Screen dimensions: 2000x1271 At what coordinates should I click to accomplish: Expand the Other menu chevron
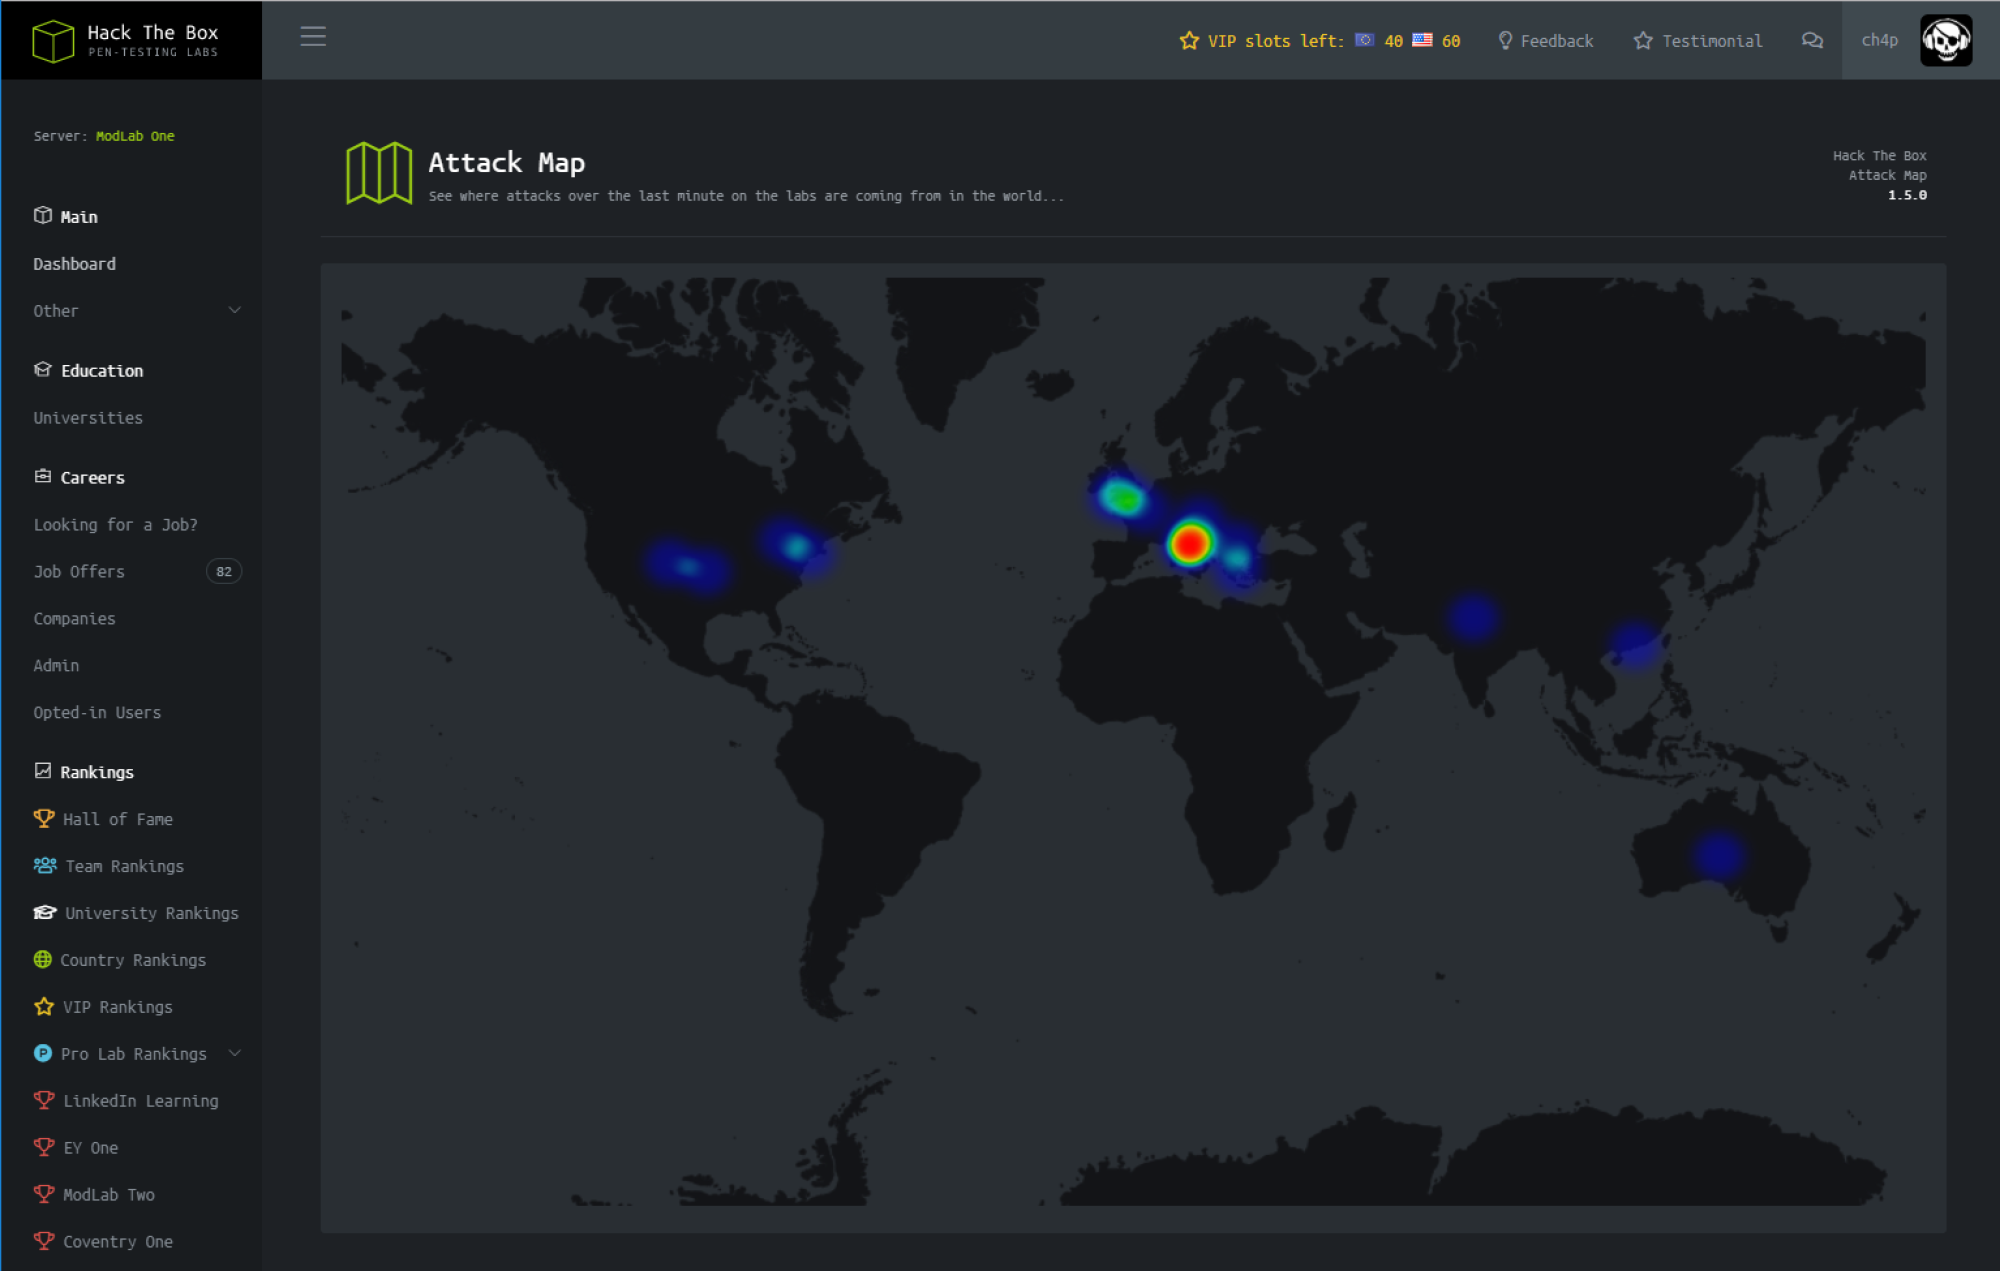point(235,310)
